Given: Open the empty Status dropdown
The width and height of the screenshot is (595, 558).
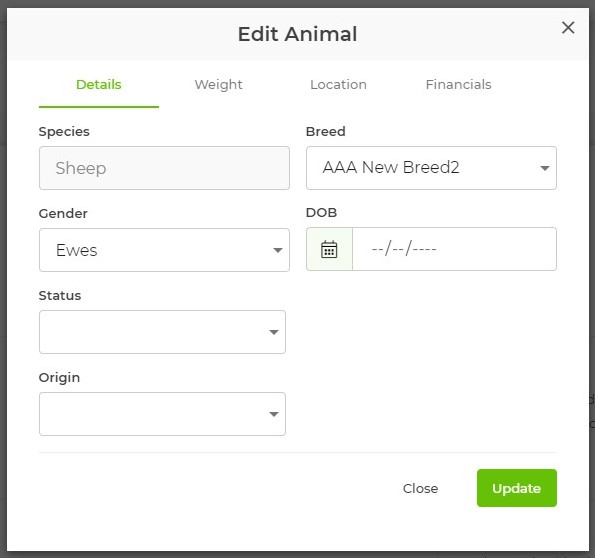Looking at the screenshot, I should point(162,332).
